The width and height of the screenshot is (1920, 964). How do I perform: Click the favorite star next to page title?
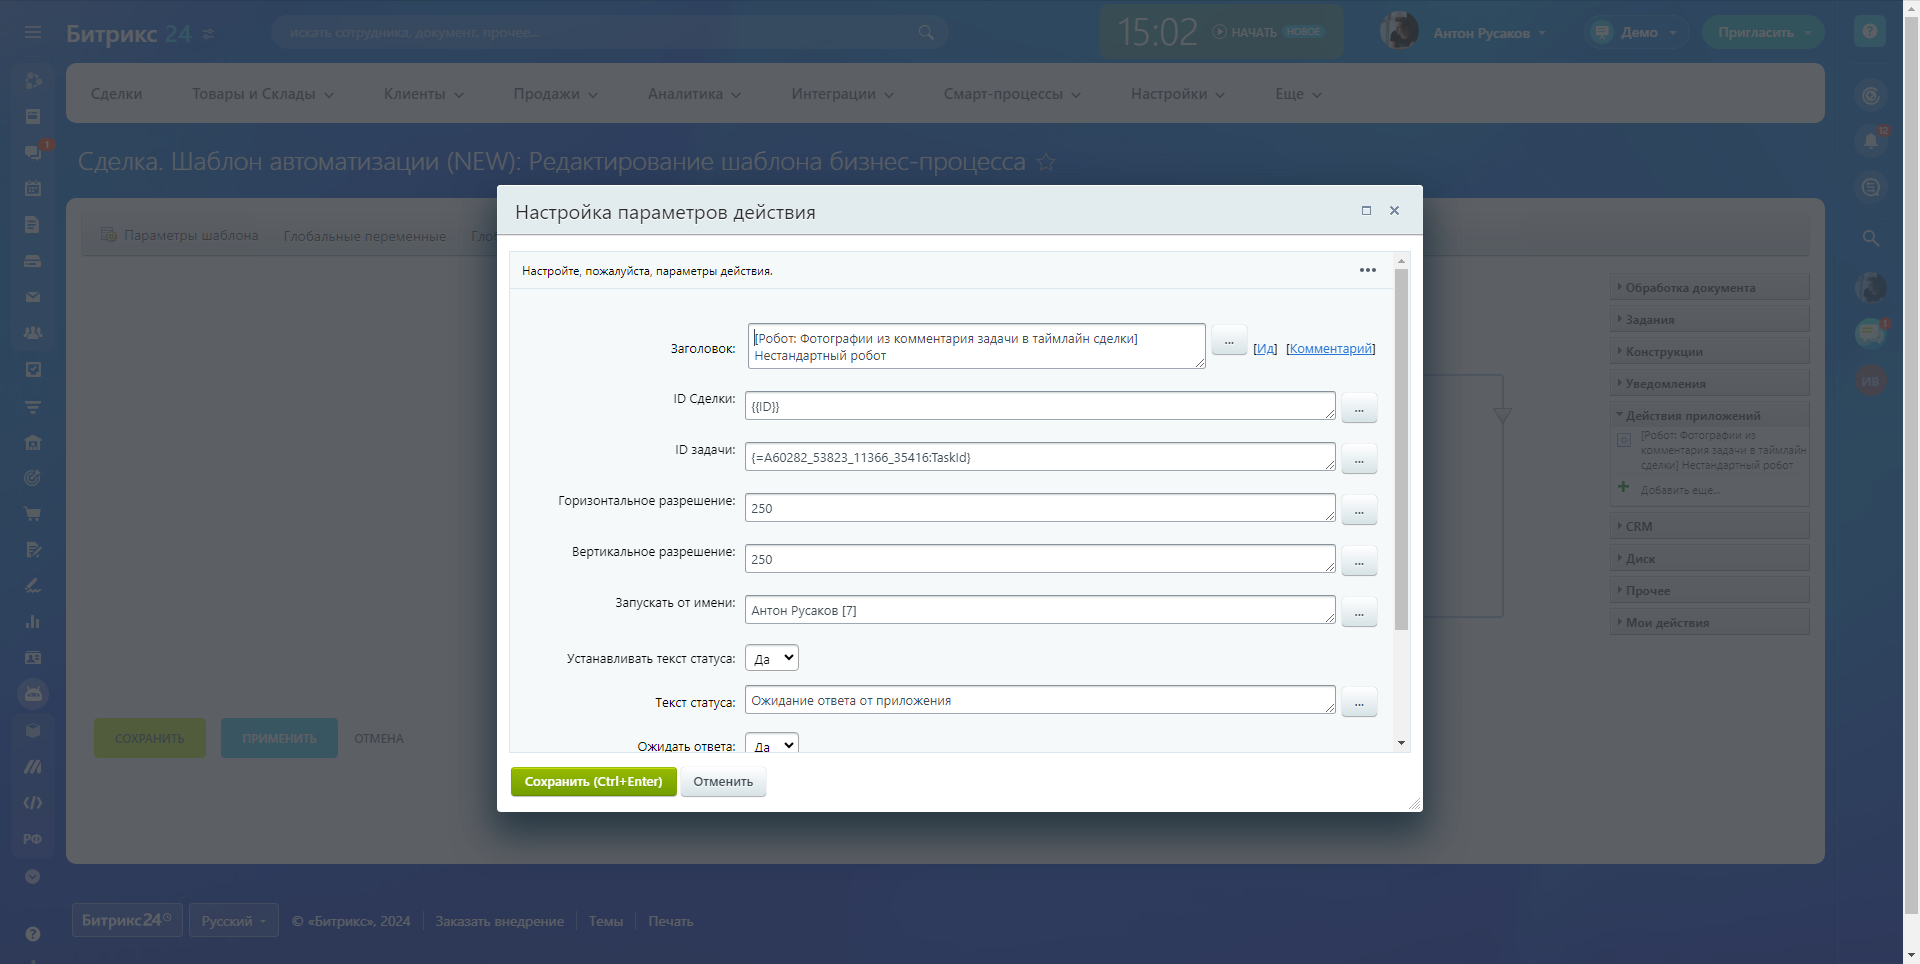pos(1046,162)
